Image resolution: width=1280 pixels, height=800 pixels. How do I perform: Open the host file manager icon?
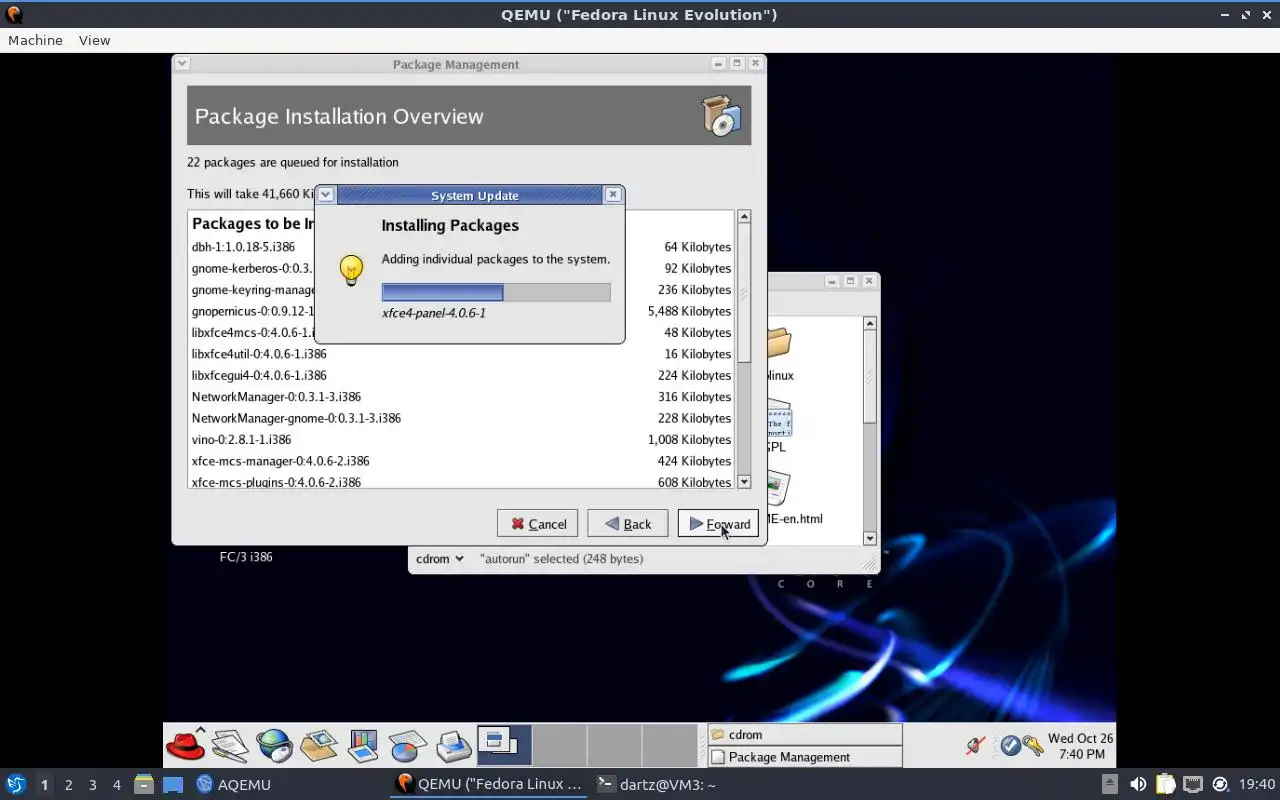[x=143, y=784]
